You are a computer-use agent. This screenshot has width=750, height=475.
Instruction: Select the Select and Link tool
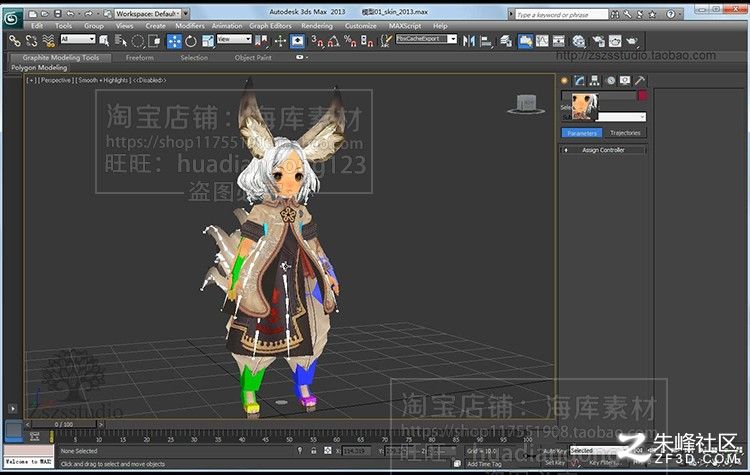click(15, 41)
